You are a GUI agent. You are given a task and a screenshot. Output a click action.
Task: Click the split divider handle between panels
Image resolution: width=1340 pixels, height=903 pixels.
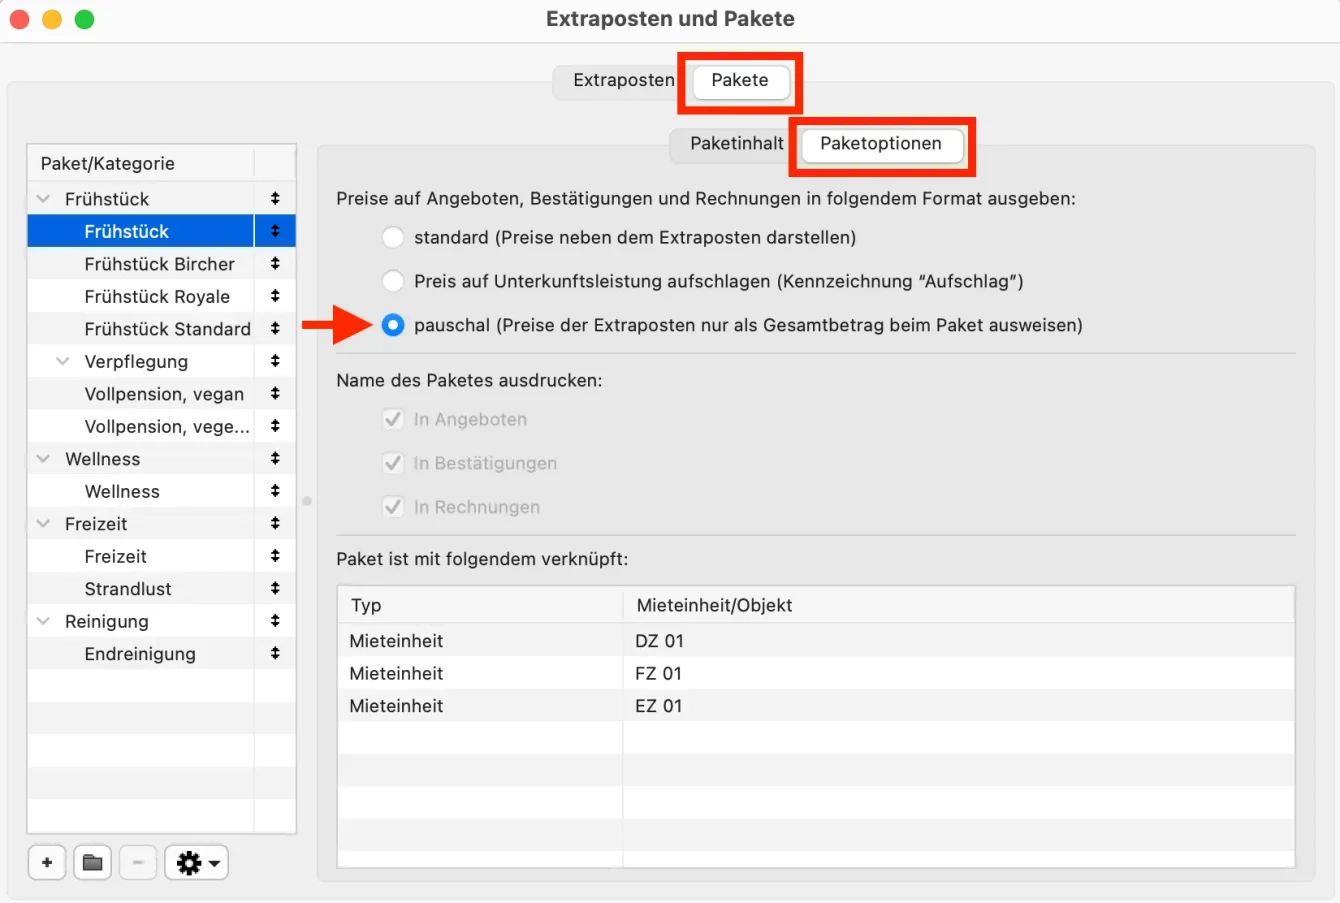[307, 501]
